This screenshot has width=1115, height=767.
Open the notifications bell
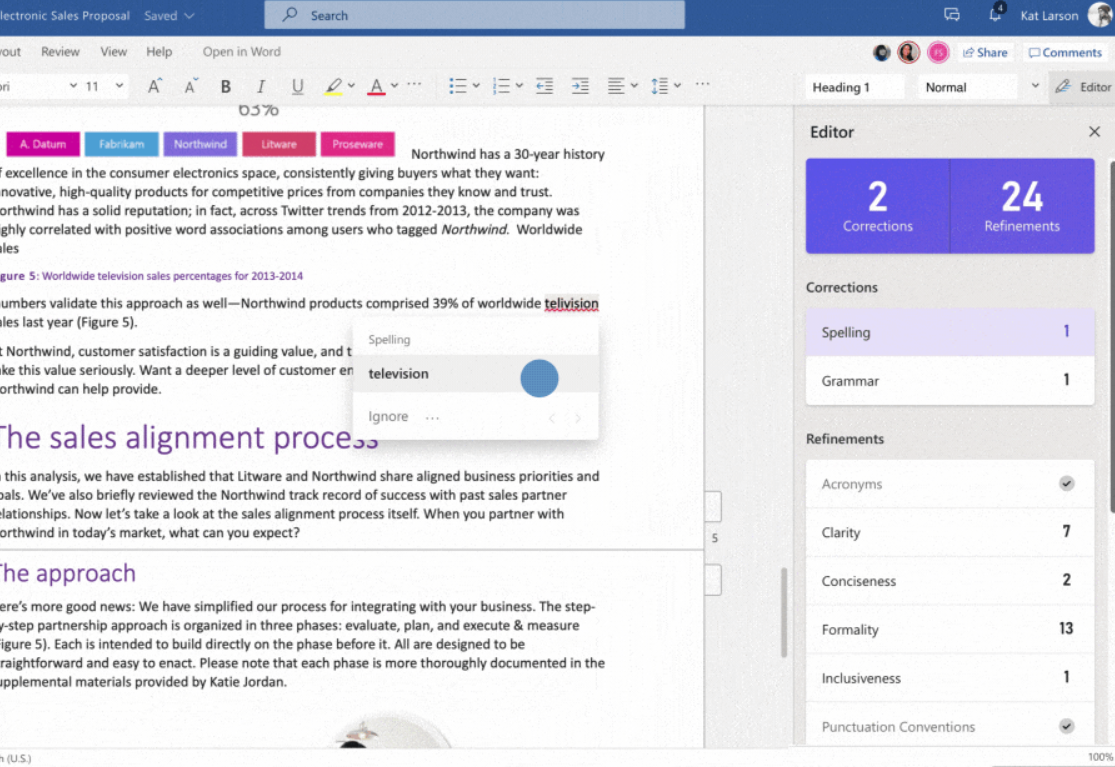996,14
